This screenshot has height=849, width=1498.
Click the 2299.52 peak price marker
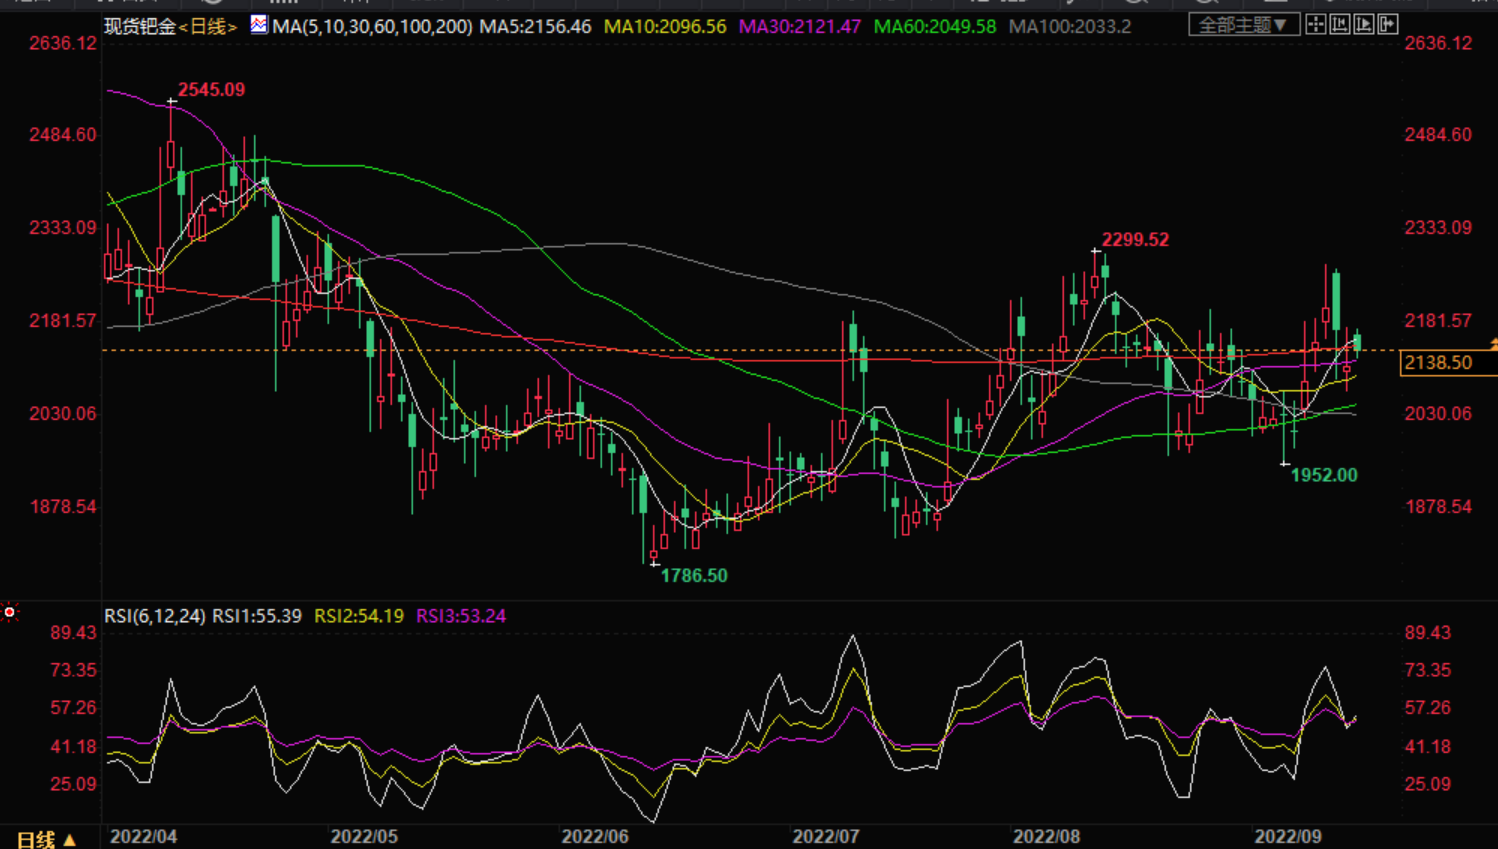pos(1135,240)
